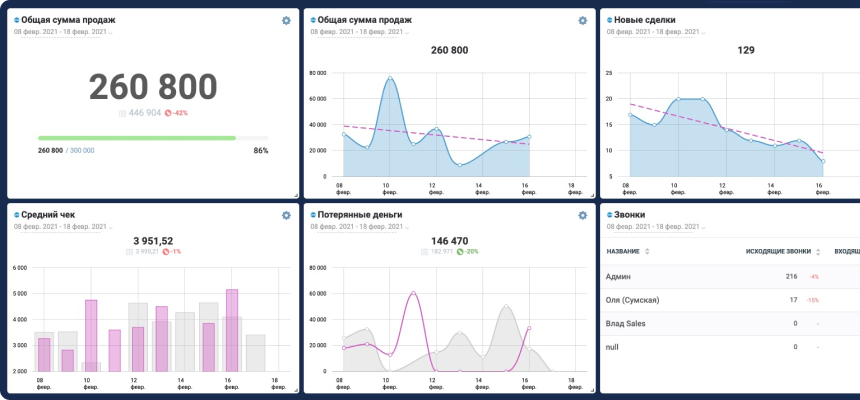Click the 300 000 goal value link
The width and height of the screenshot is (860, 400).
[x=82, y=151]
